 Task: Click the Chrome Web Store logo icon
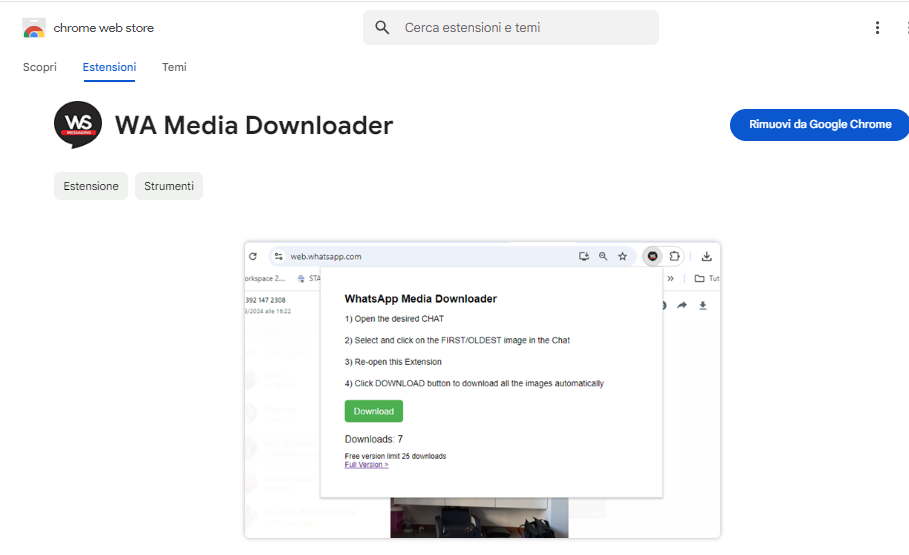(x=34, y=28)
